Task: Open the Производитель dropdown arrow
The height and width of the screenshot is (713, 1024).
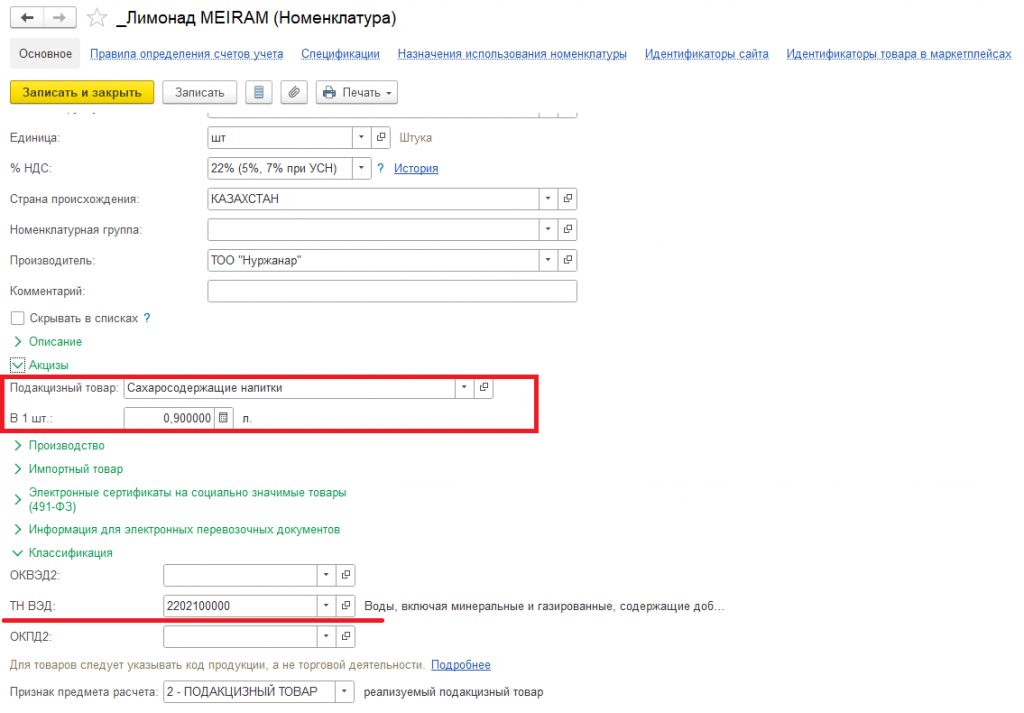Action: (549, 260)
